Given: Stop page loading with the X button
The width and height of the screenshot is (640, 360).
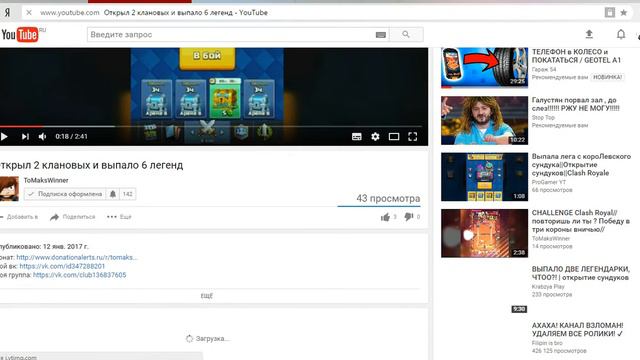Looking at the screenshot, I should coord(29,13).
